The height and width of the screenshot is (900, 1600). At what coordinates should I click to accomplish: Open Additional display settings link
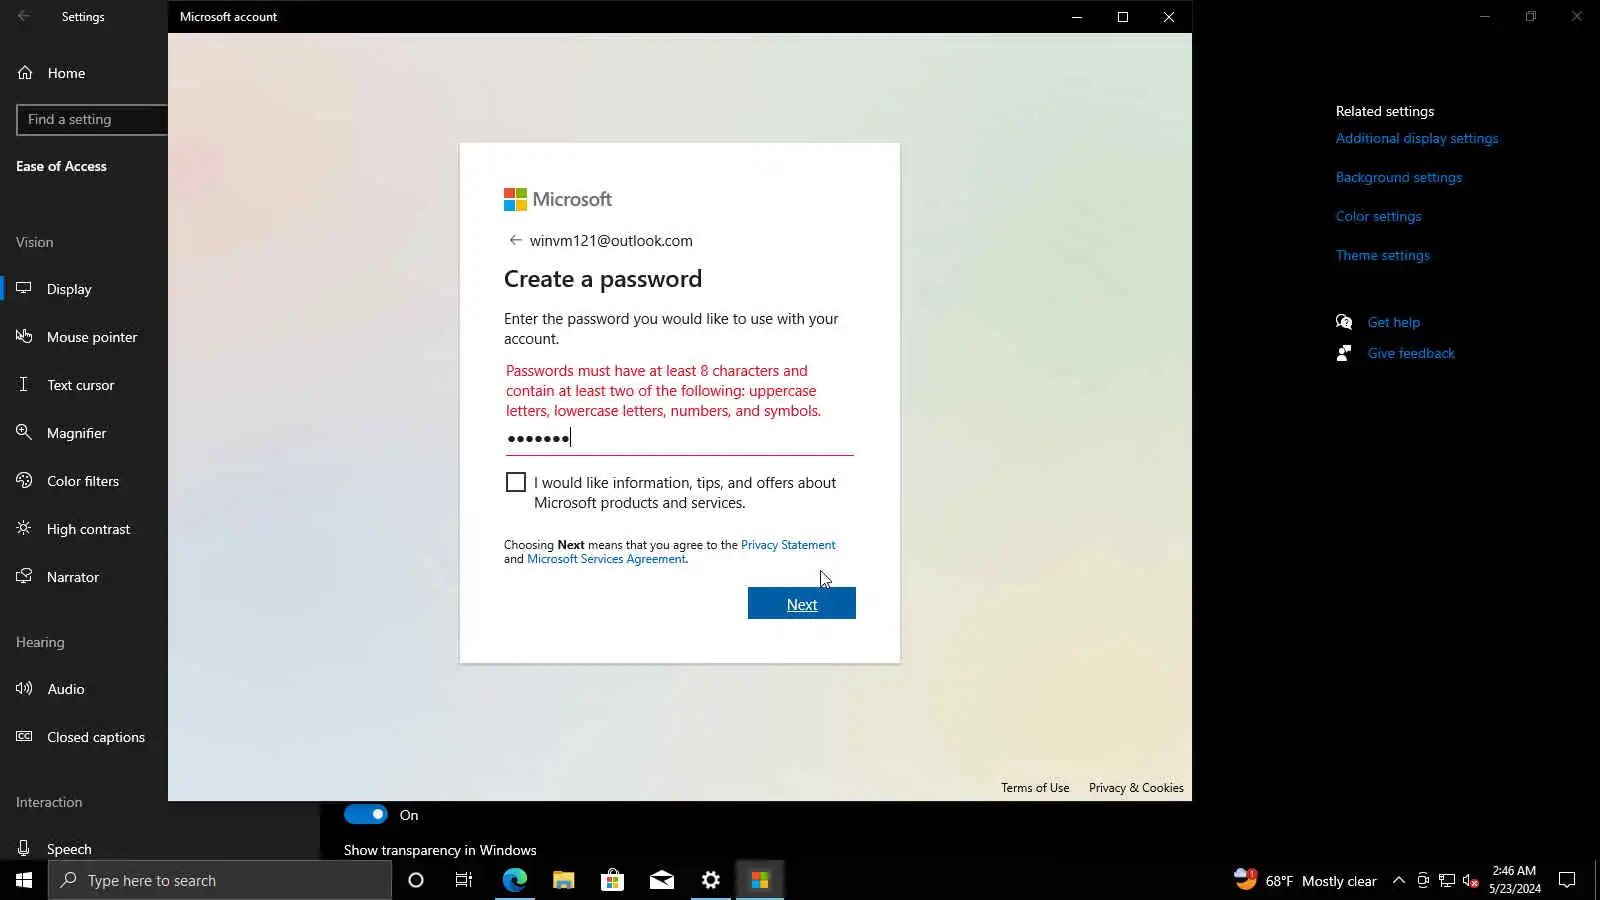click(x=1417, y=138)
